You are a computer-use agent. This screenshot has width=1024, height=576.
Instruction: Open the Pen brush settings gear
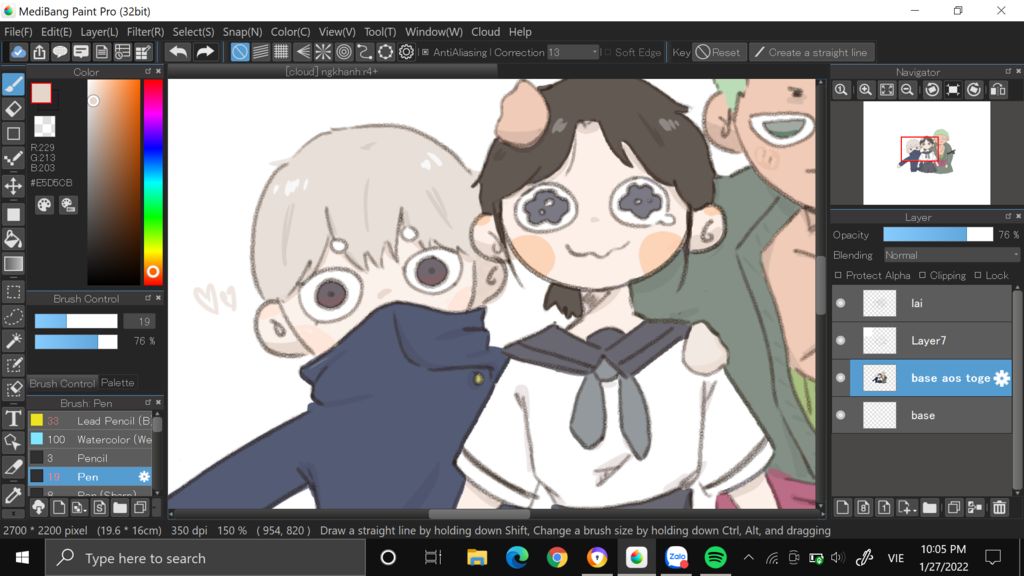(144, 477)
